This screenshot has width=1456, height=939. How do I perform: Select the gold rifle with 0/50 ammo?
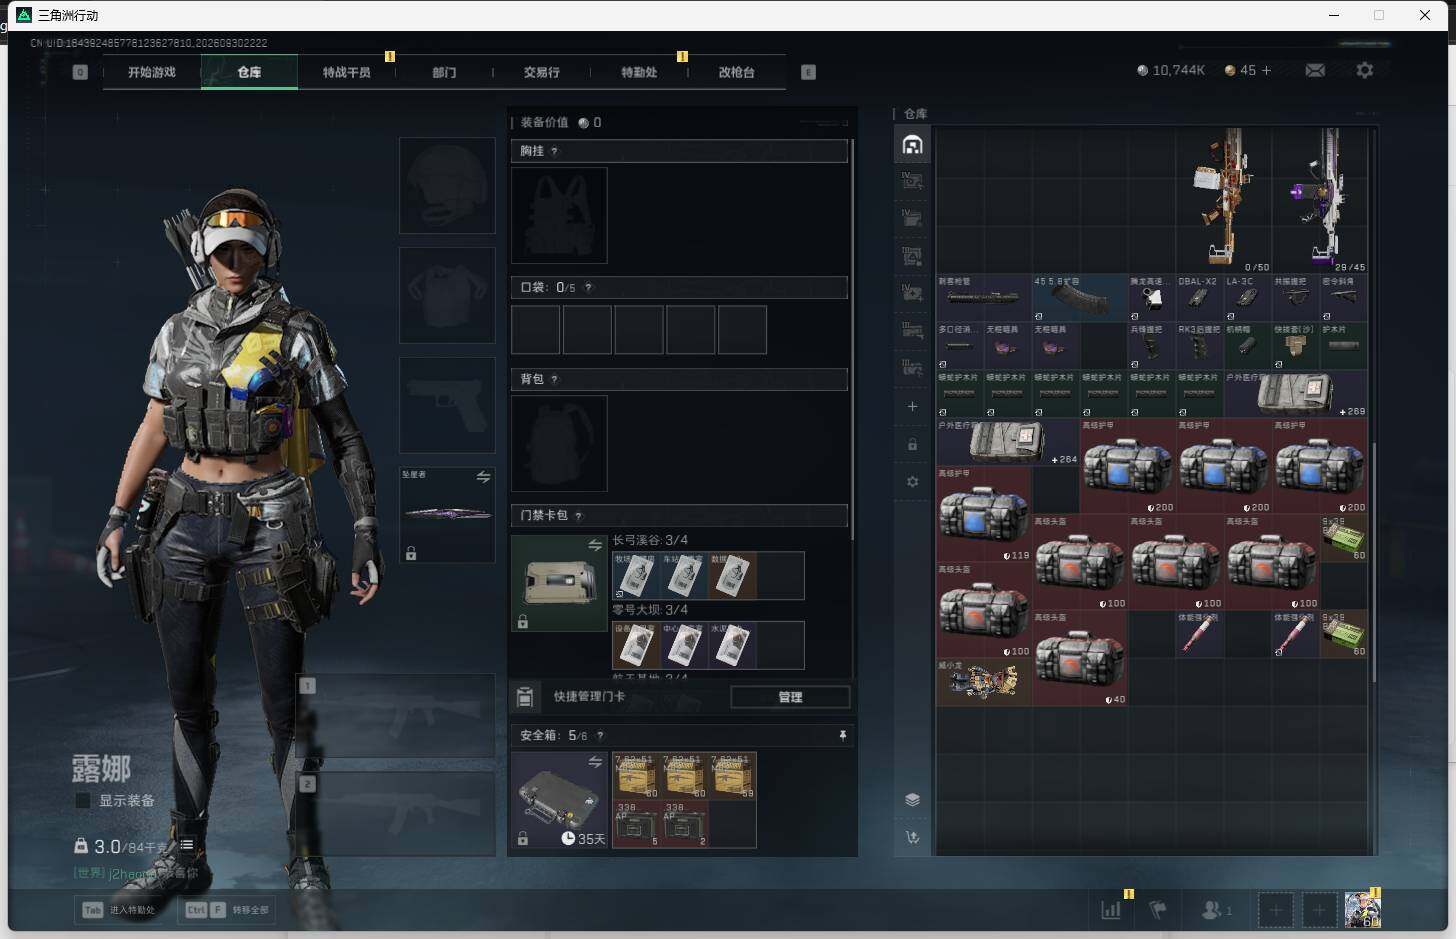(1223, 200)
